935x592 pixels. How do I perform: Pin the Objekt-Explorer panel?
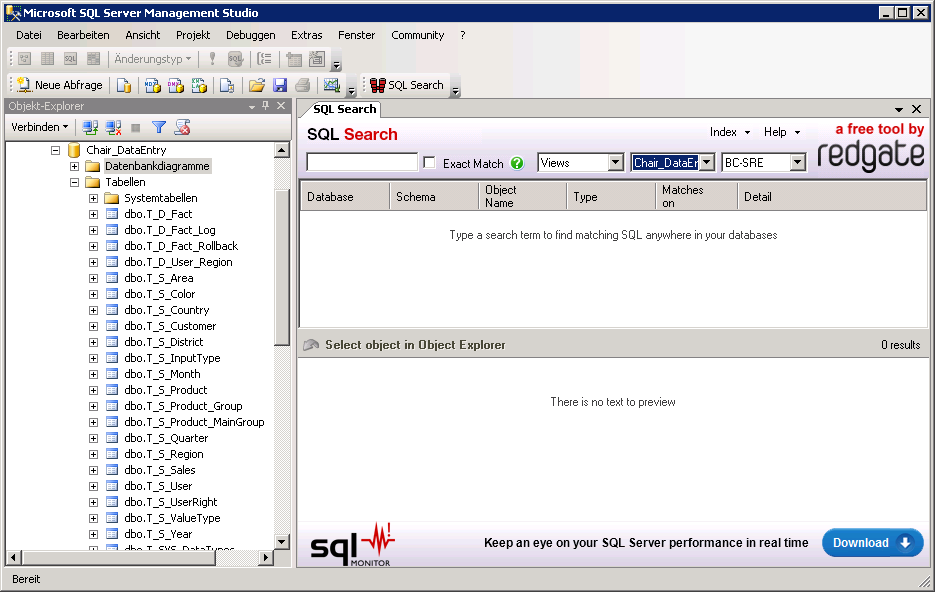point(266,106)
